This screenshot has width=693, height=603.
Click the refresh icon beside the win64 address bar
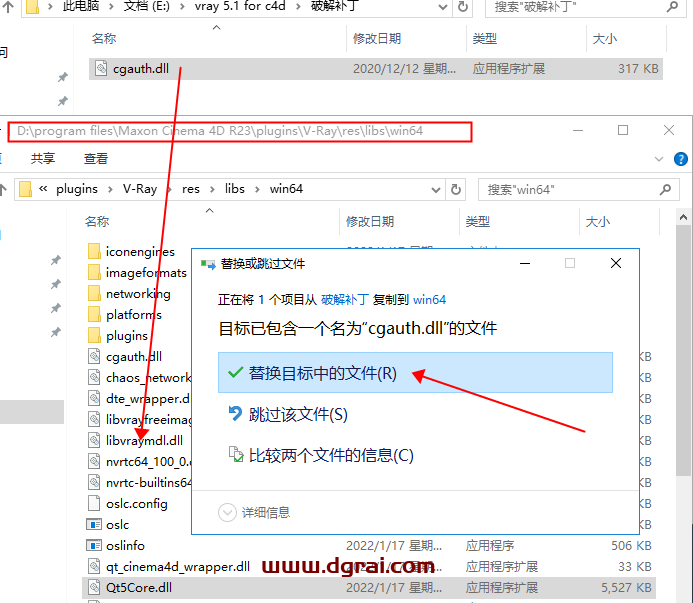[457, 188]
